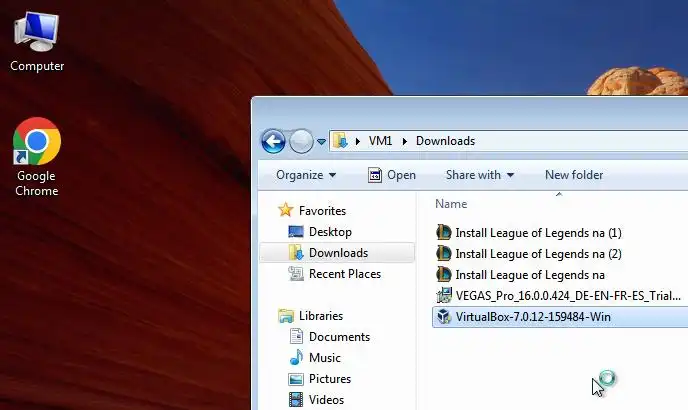Select file Install League of Legends na

pyautogui.click(x=530, y=275)
